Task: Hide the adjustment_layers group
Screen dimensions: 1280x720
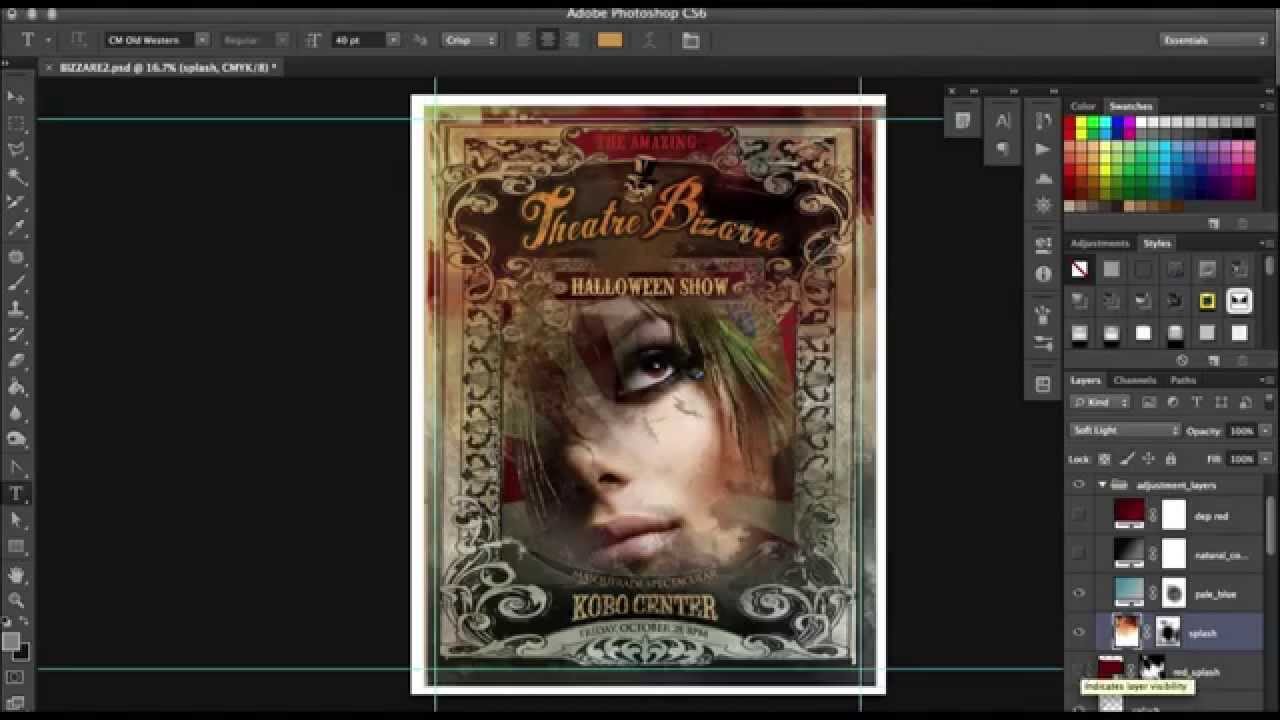Action: [x=1078, y=485]
